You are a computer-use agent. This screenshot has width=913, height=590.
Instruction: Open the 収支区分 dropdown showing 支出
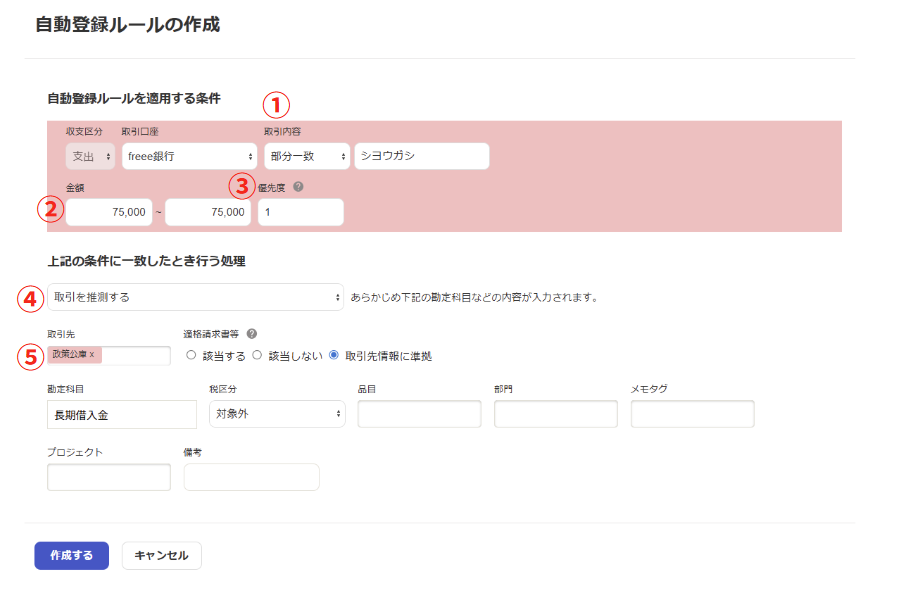click(90, 157)
